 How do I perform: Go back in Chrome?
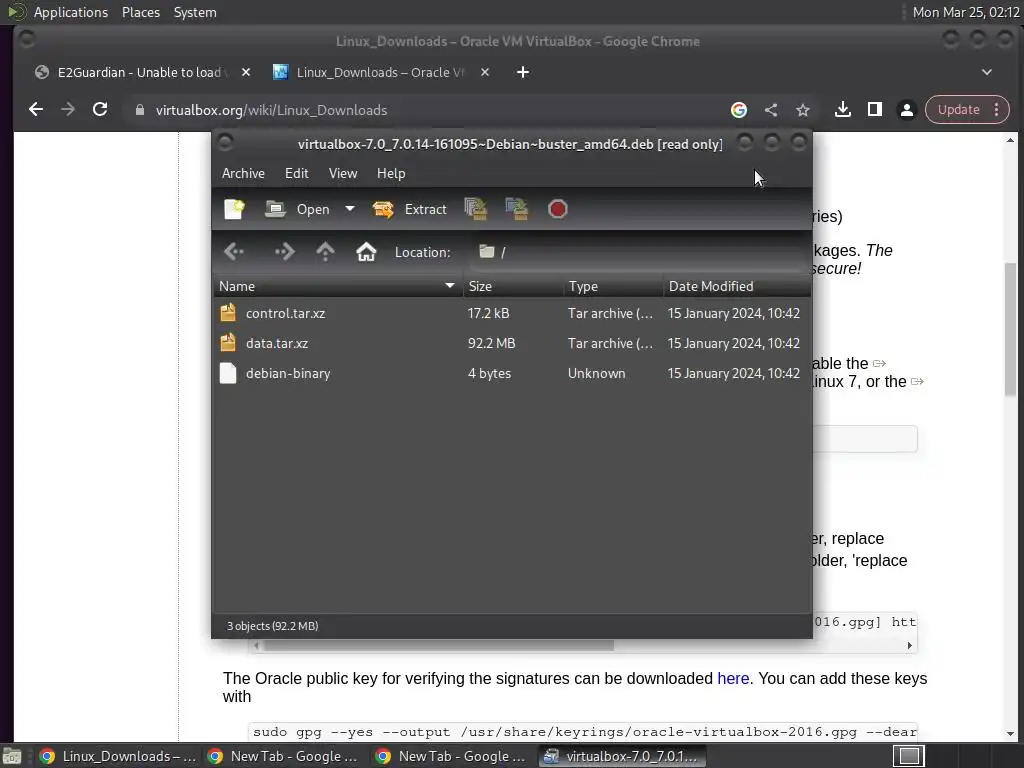pyautogui.click(x=36, y=110)
